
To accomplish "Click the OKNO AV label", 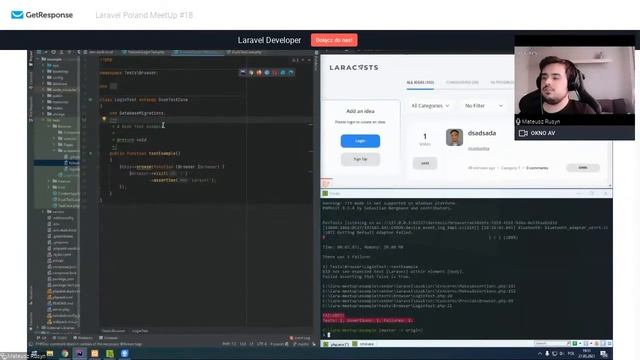I will click(543, 133).
